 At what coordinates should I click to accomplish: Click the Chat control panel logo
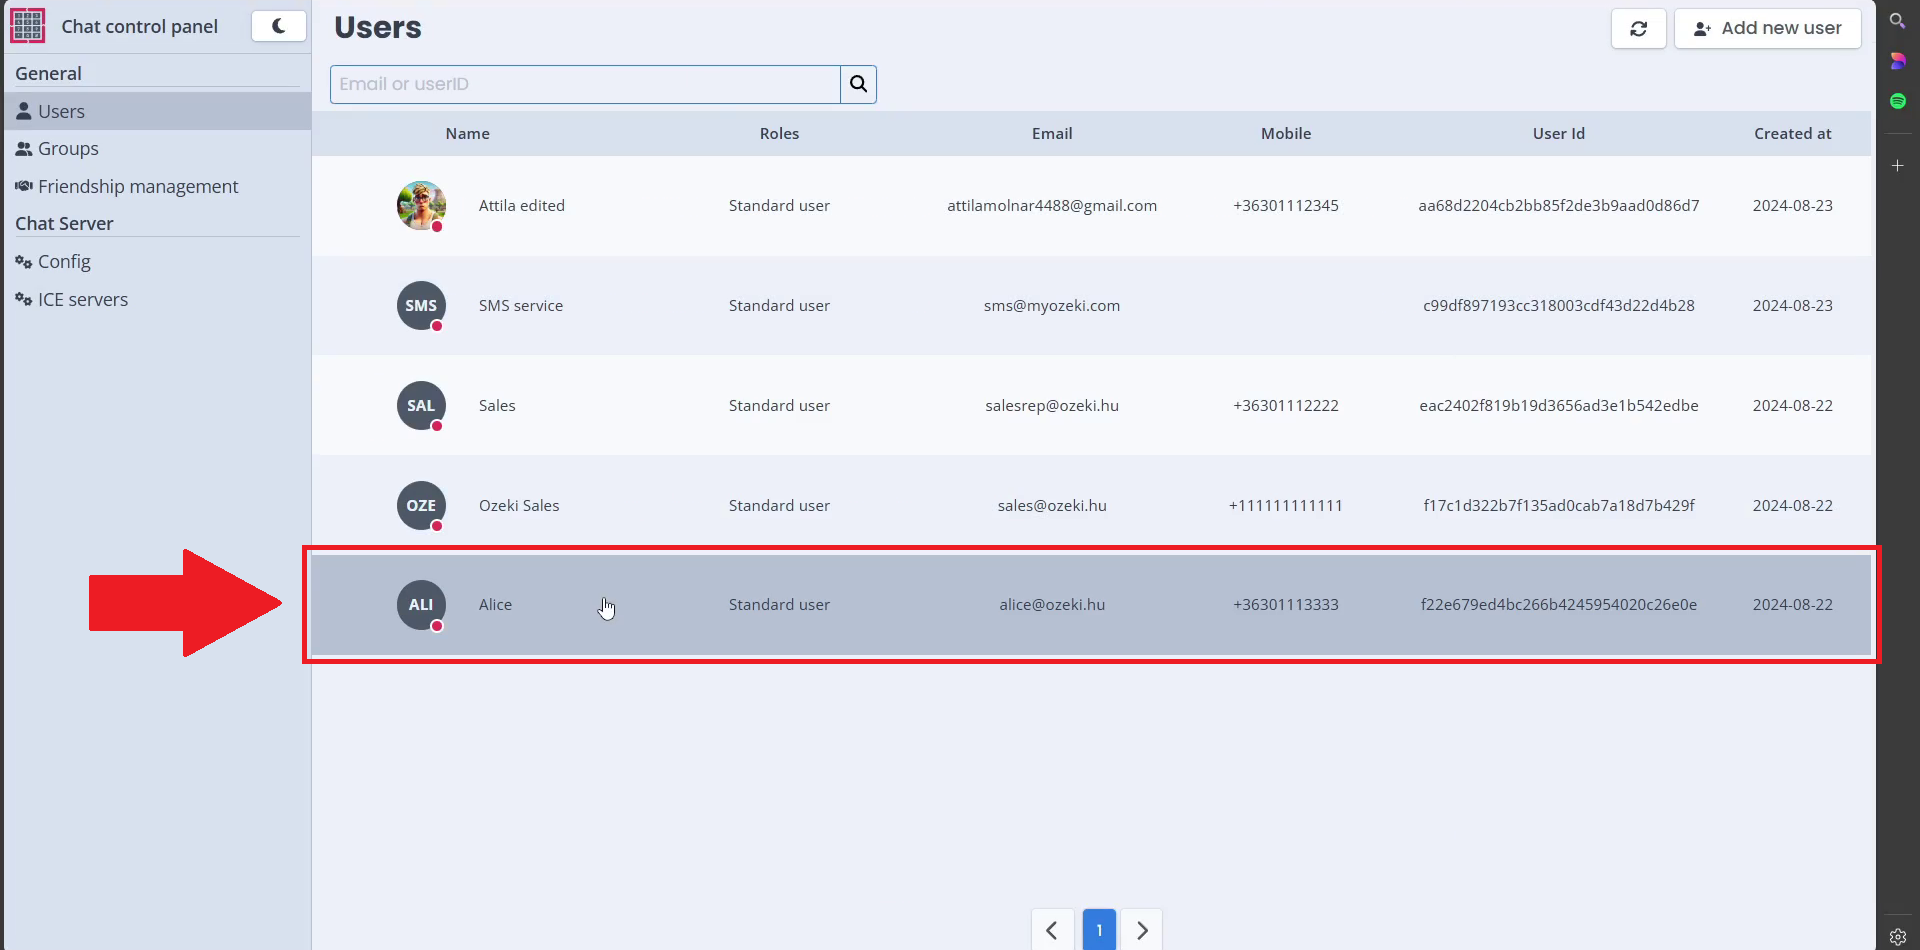pos(28,26)
